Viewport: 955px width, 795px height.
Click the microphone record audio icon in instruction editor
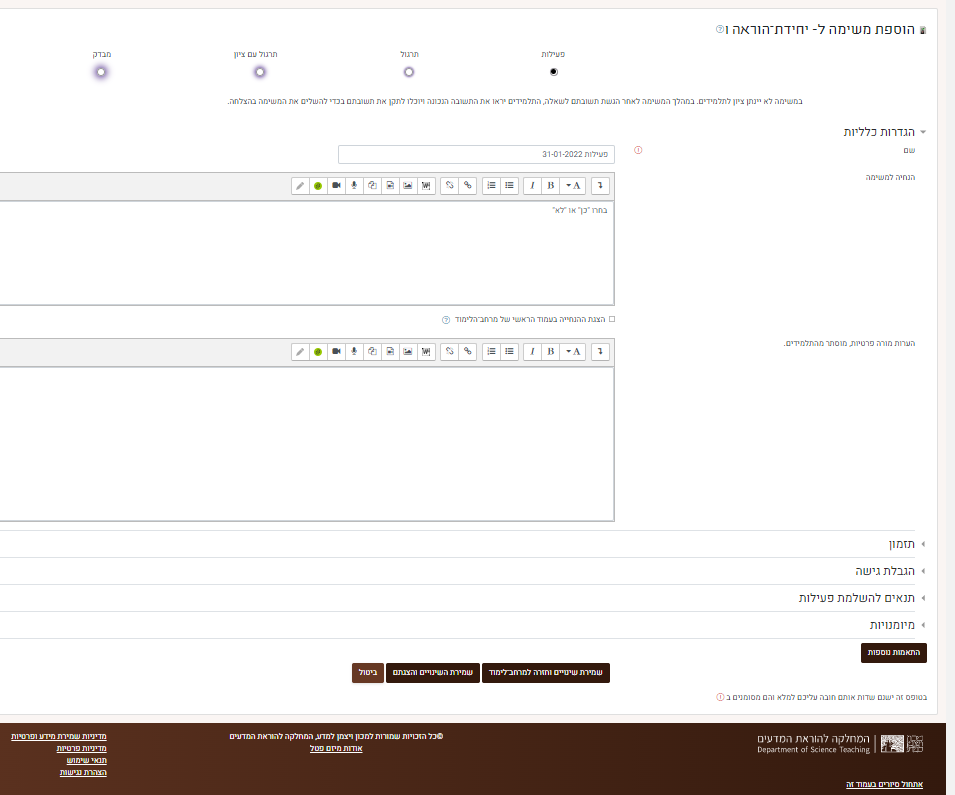[x=354, y=185]
